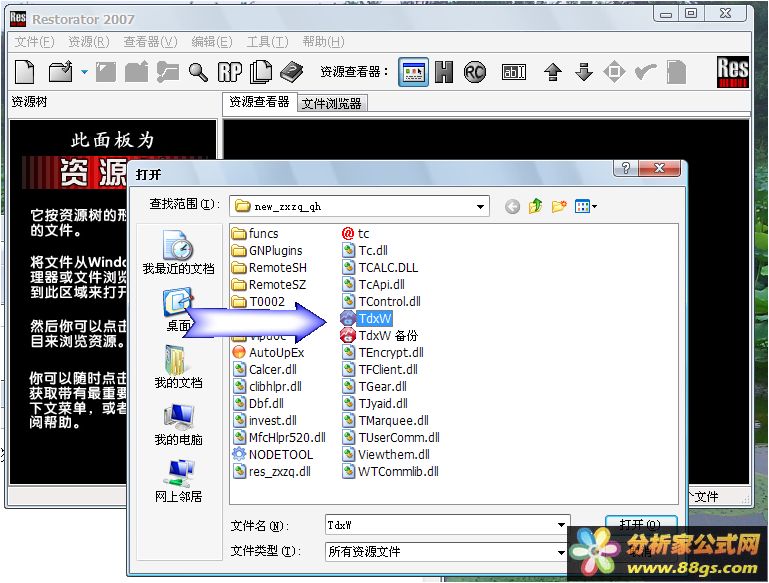Open the 查看器(V) menu
The image size is (769, 583).
tap(150, 42)
